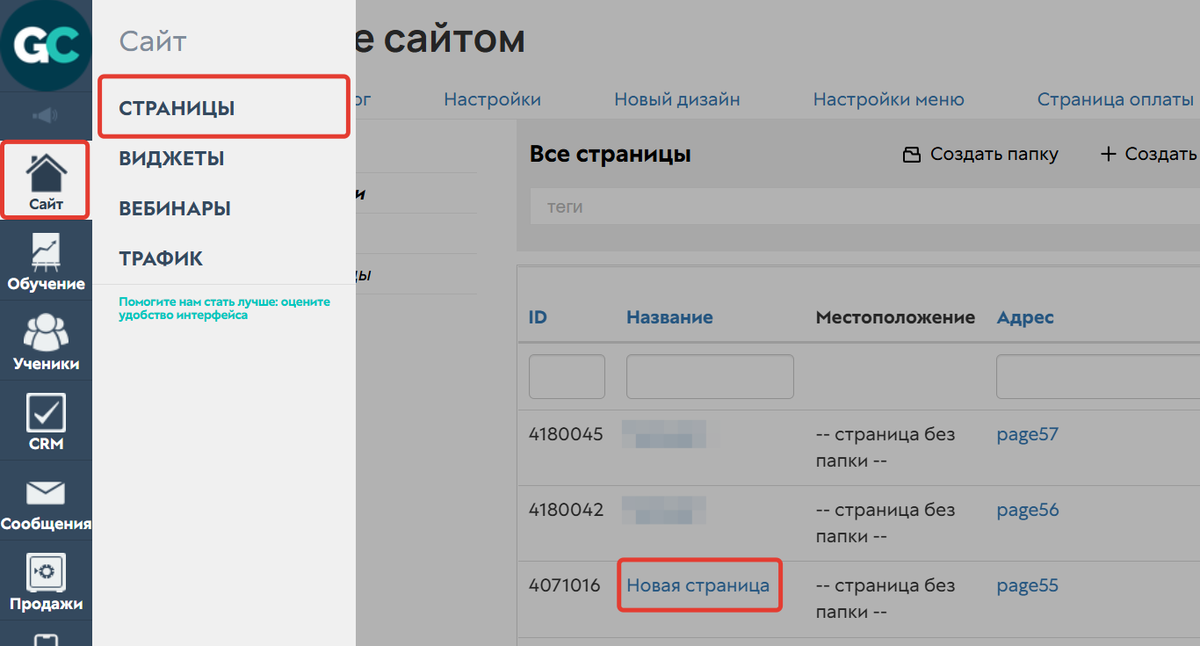Click the Название filter input field
The height and width of the screenshot is (646, 1200).
click(x=710, y=377)
